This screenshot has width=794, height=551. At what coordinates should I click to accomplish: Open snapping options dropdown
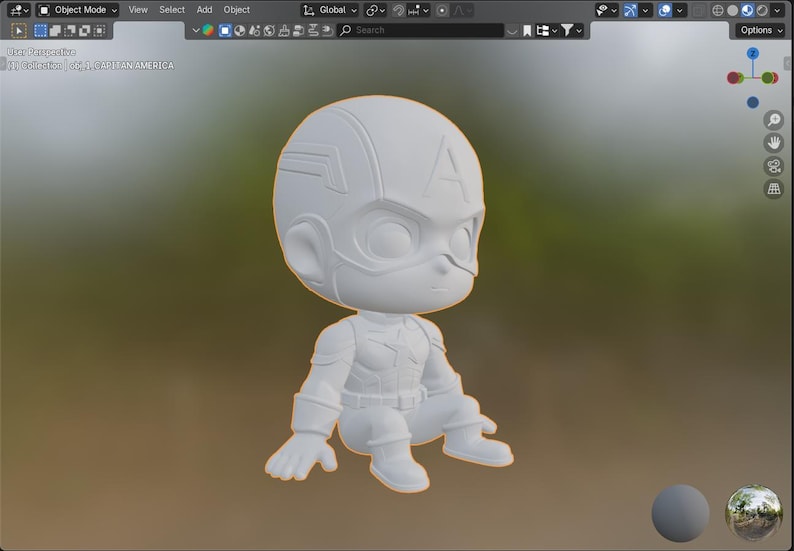pyautogui.click(x=419, y=10)
